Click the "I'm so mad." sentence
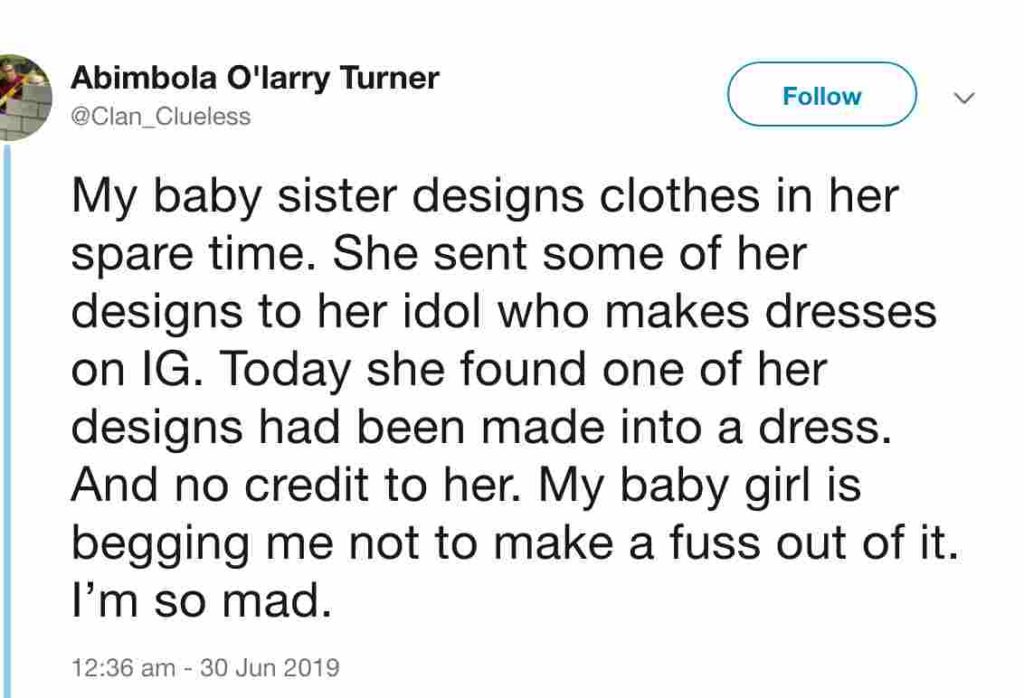Viewport: 1024px width, 698px height. (200, 600)
